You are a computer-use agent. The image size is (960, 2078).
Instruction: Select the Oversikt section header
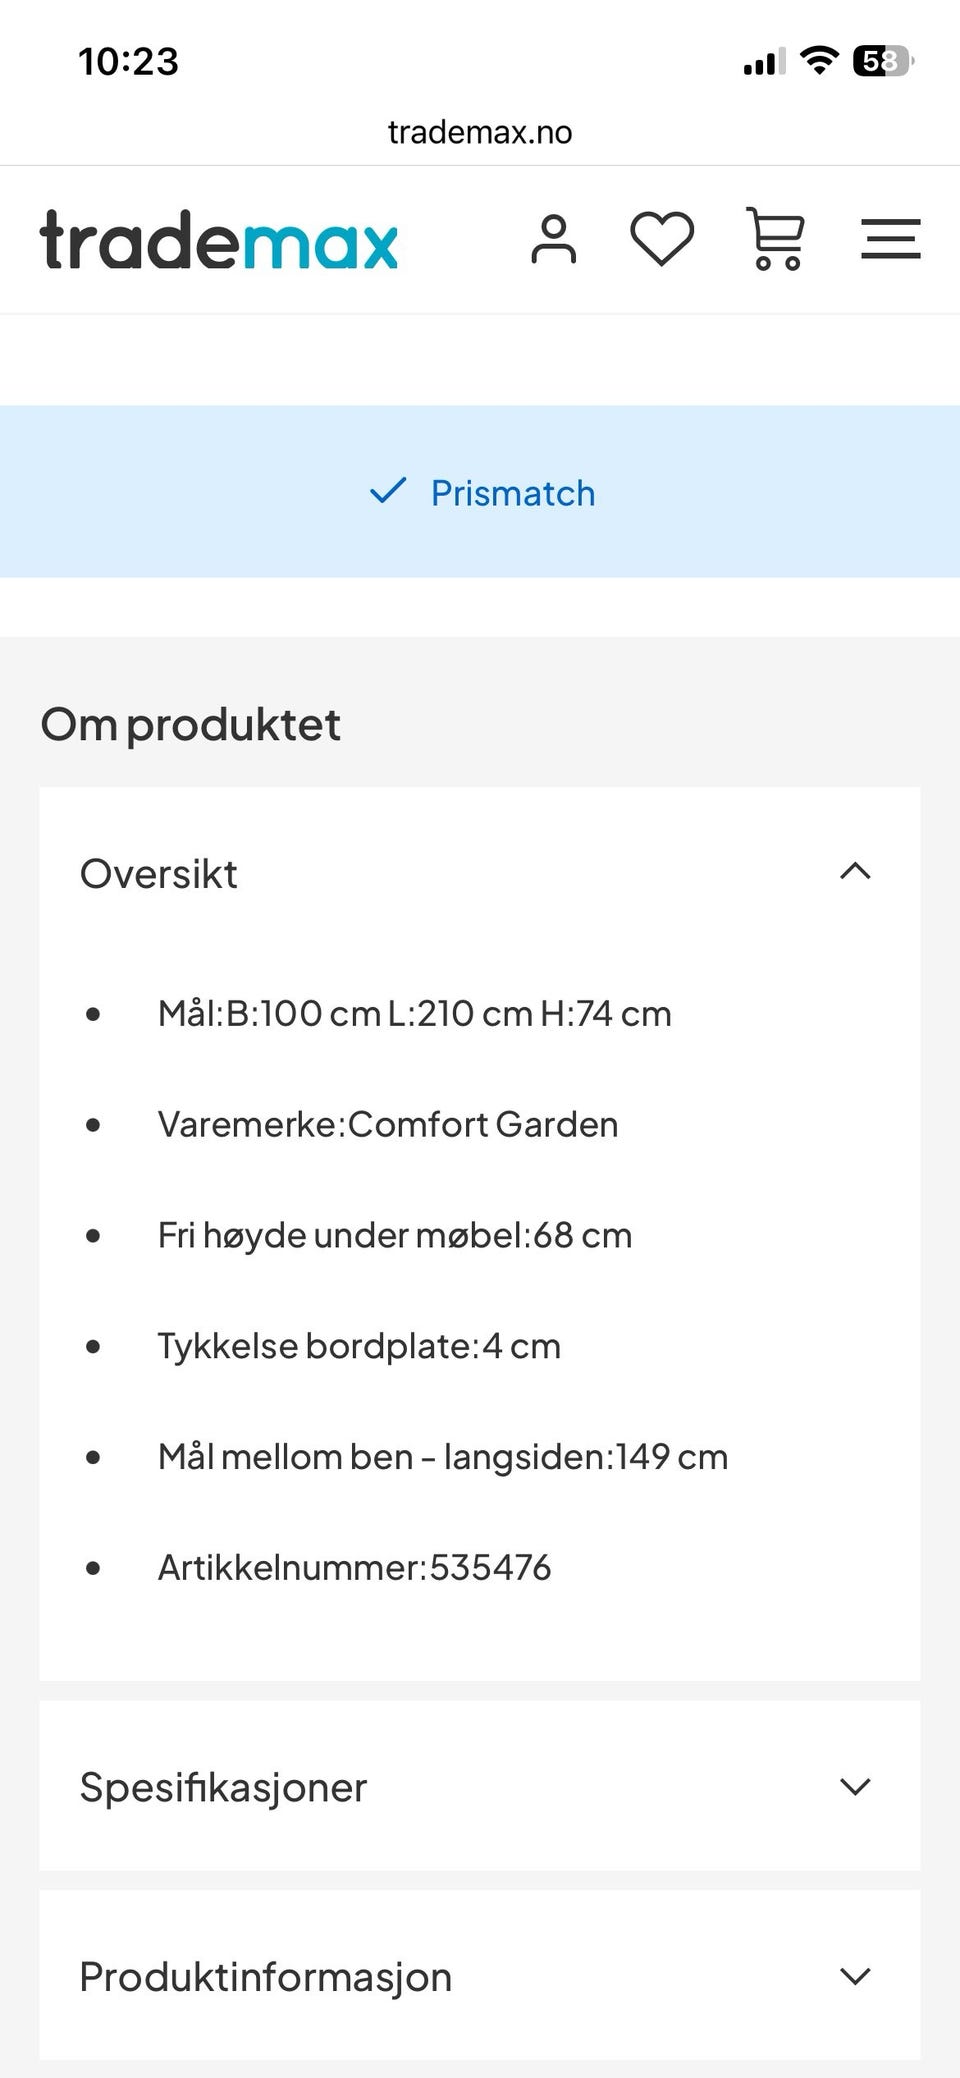[480, 873]
